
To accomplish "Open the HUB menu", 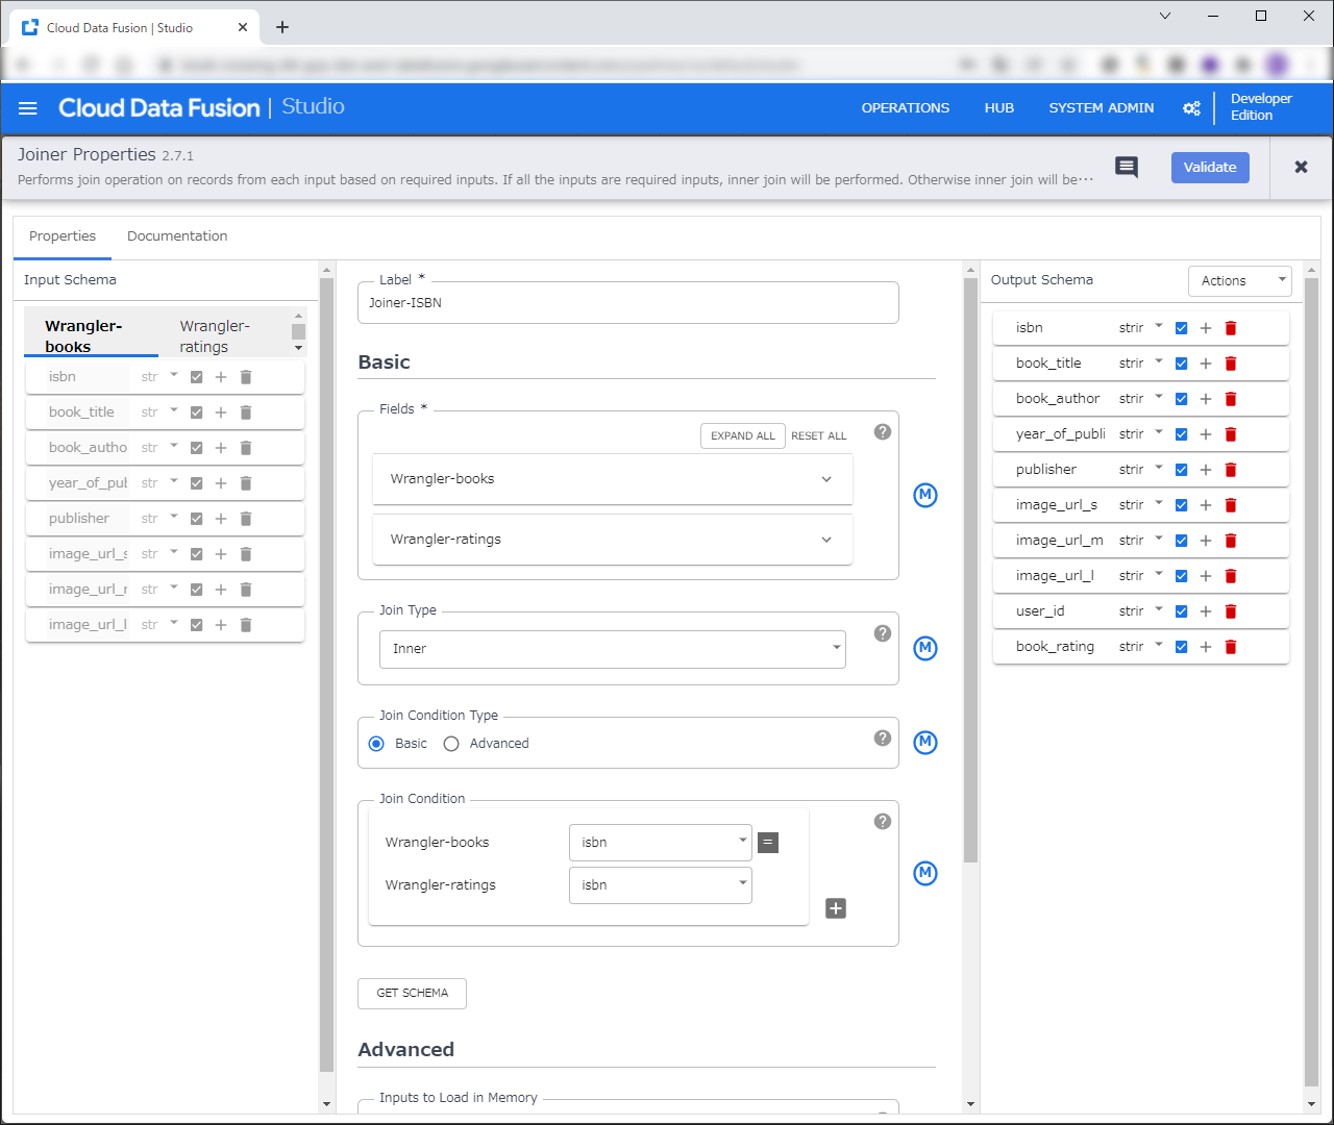I will coord(999,108).
